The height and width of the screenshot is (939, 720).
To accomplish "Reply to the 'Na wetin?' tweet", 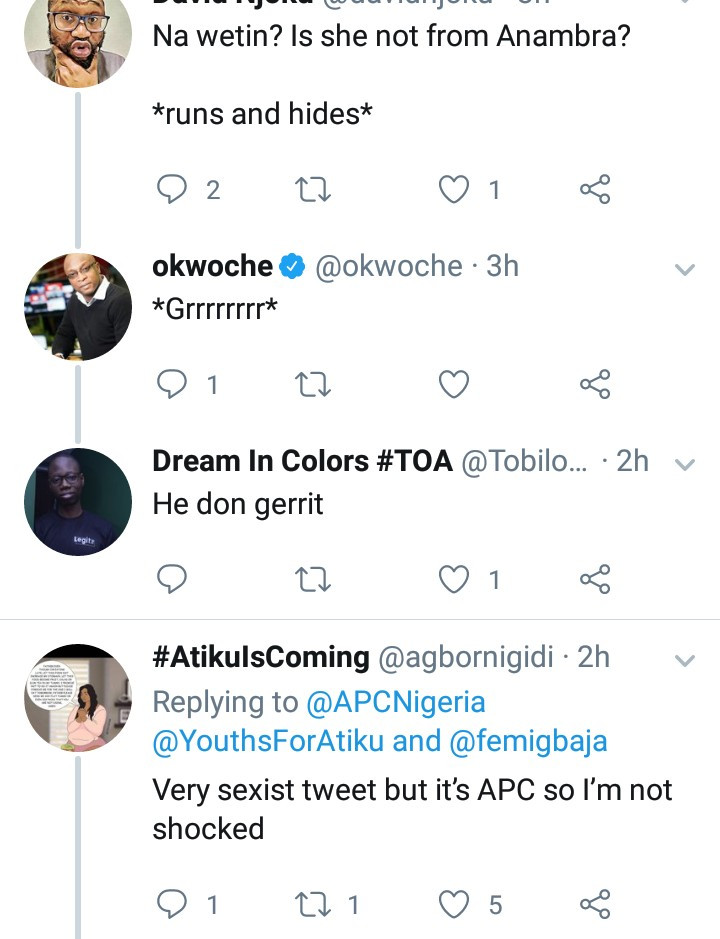I will coord(174,189).
